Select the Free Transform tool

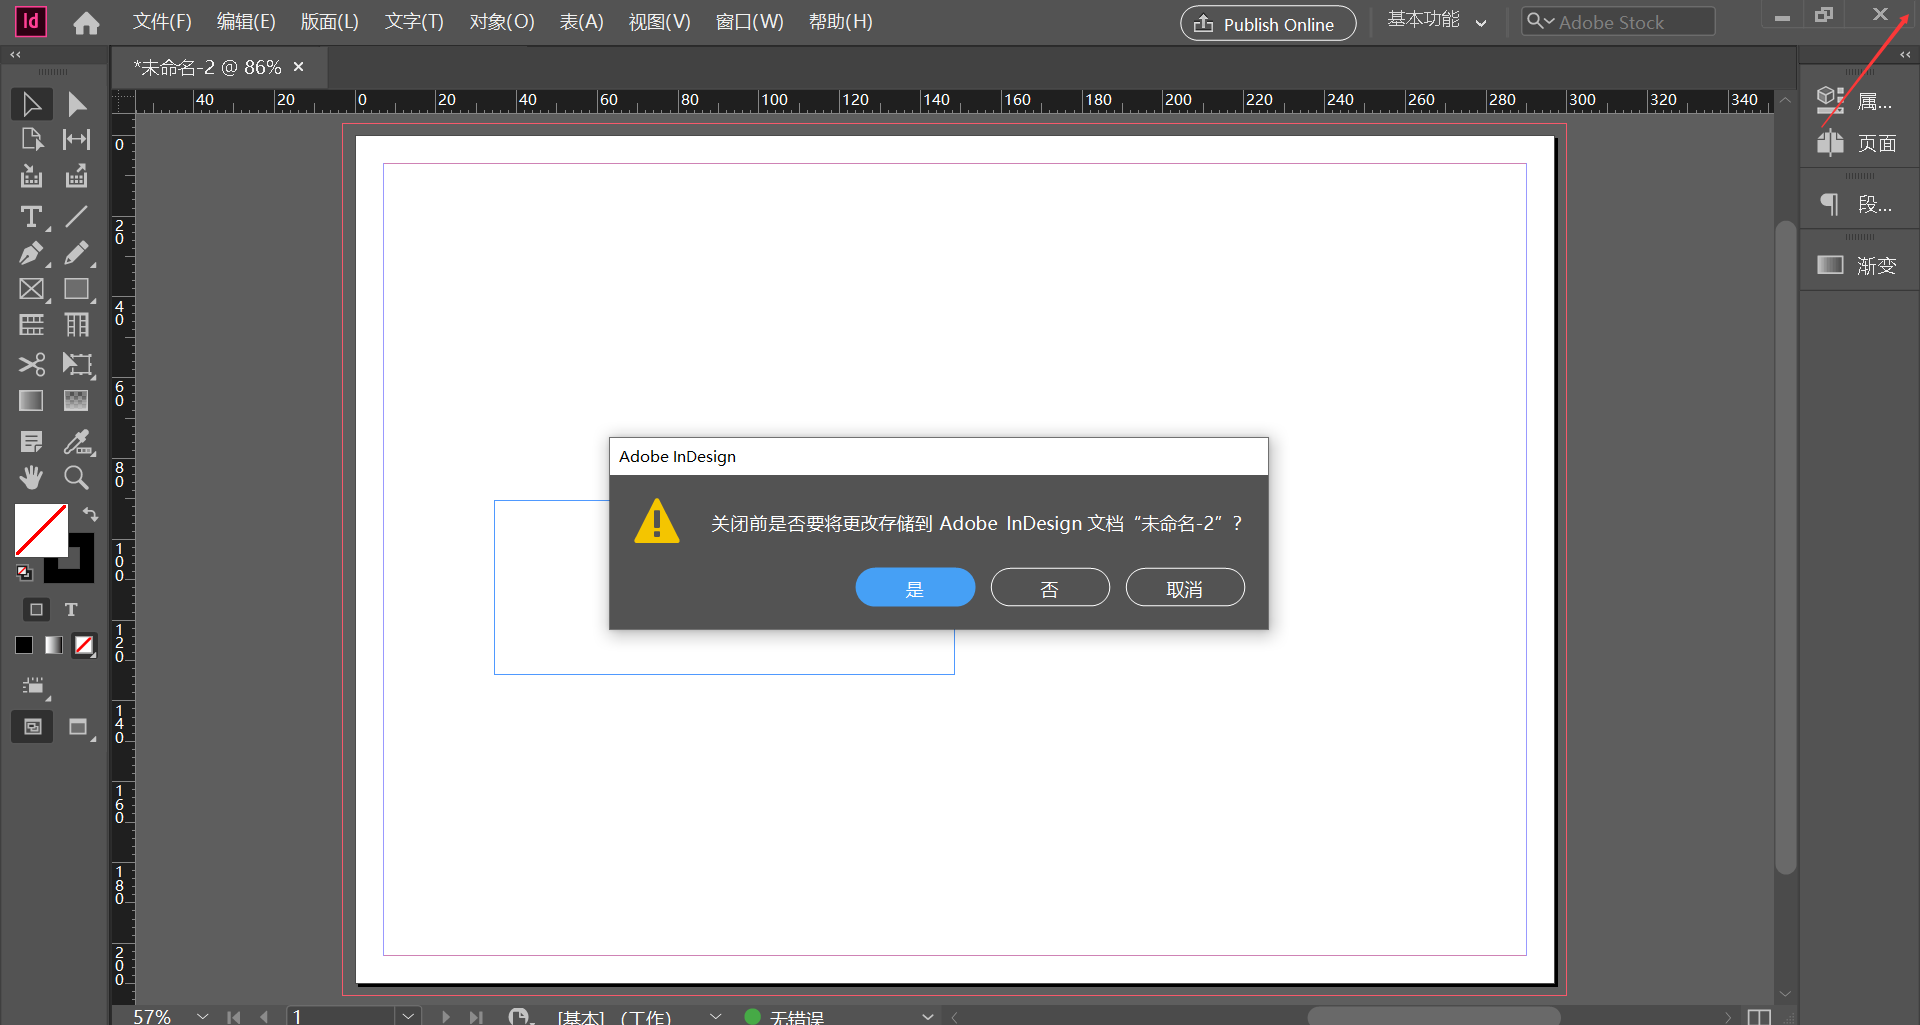tap(77, 364)
